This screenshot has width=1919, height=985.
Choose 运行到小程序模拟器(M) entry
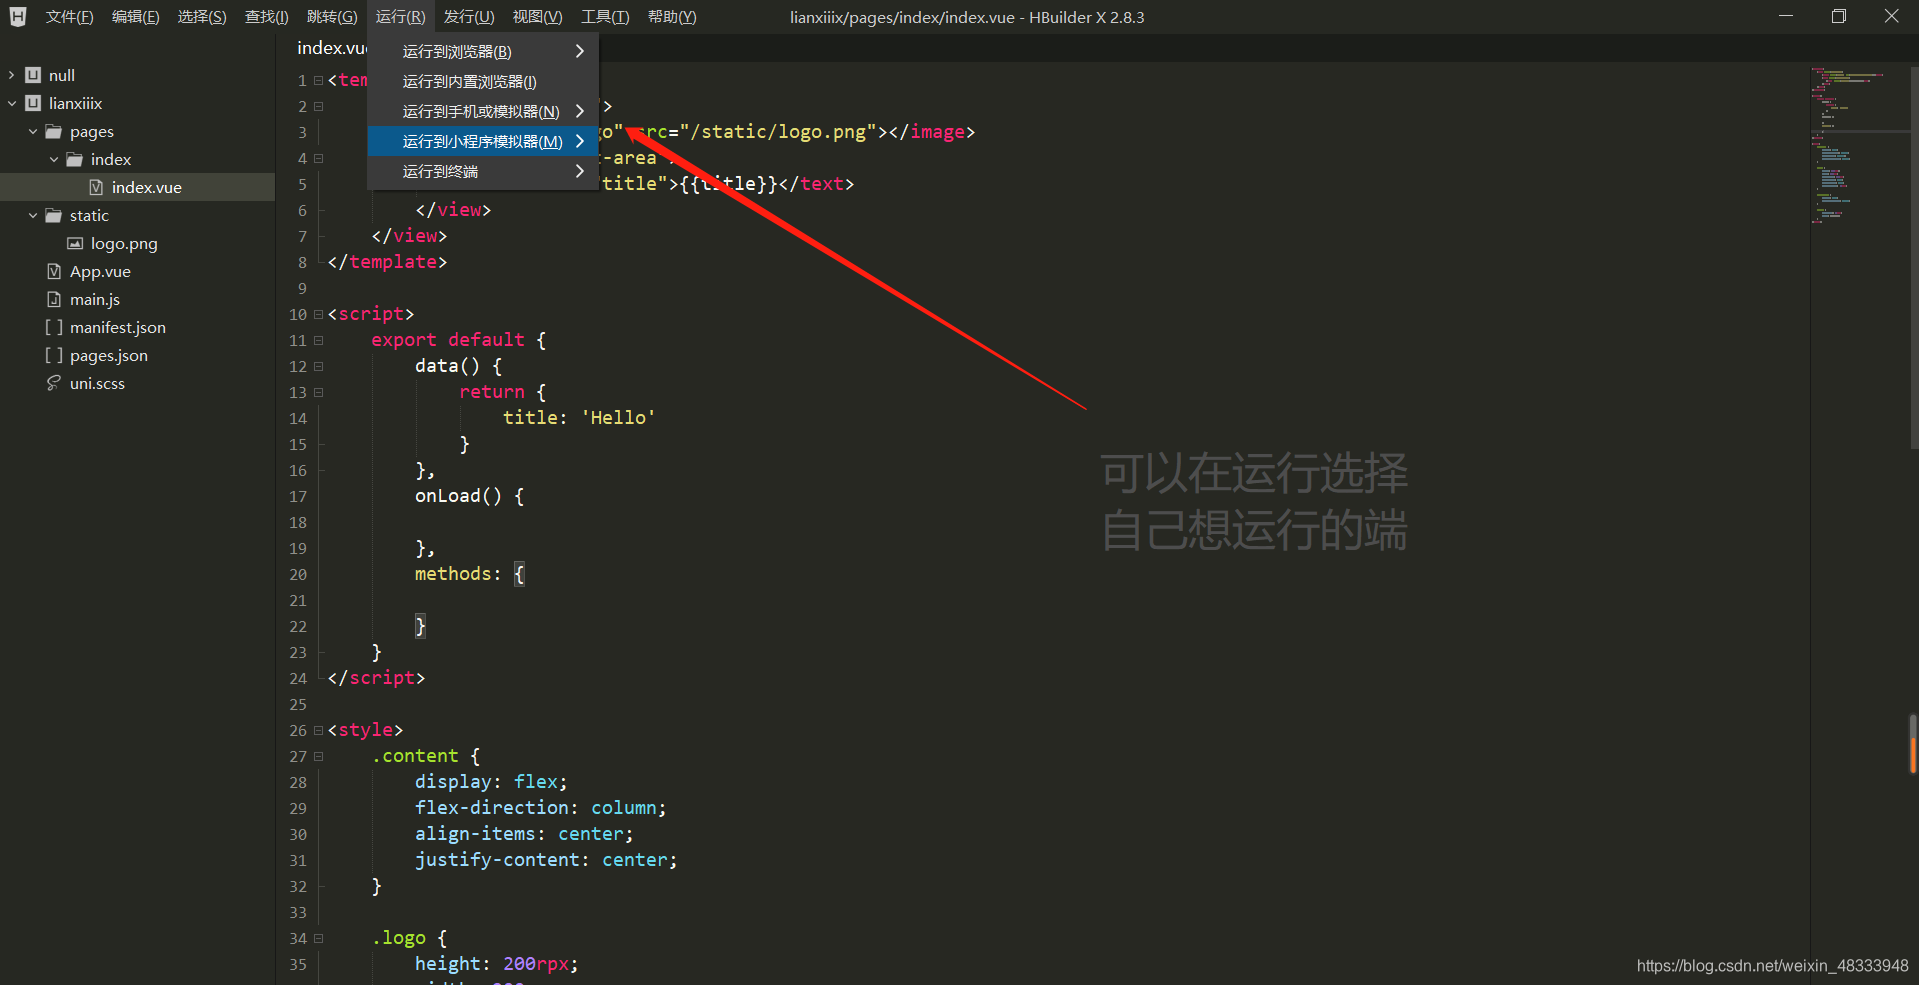click(x=483, y=141)
